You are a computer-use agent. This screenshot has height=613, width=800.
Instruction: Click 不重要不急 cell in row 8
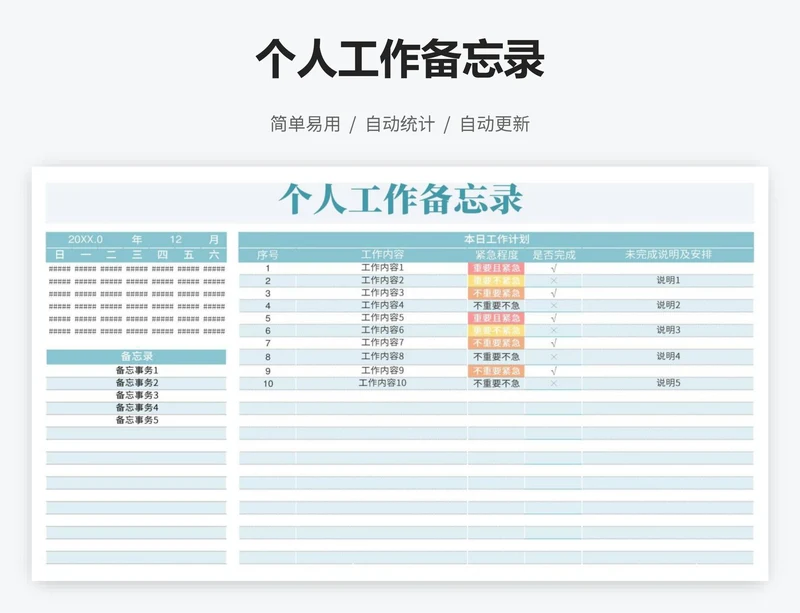[496, 357]
